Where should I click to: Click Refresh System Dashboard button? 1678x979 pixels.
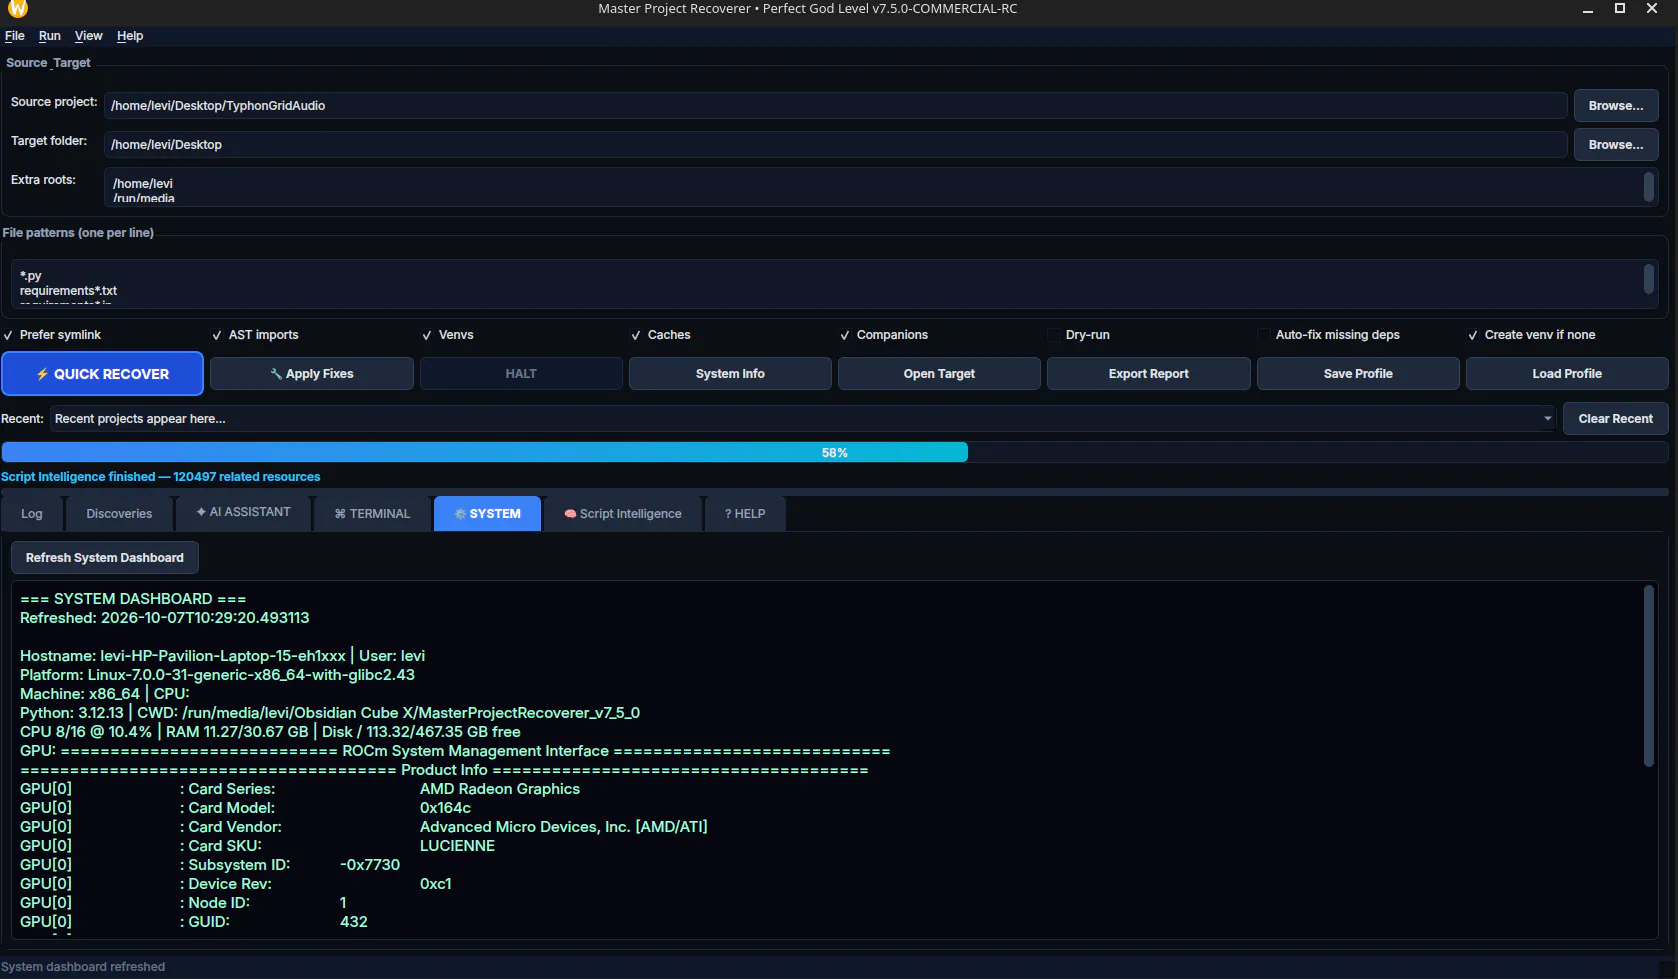pos(105,558)
